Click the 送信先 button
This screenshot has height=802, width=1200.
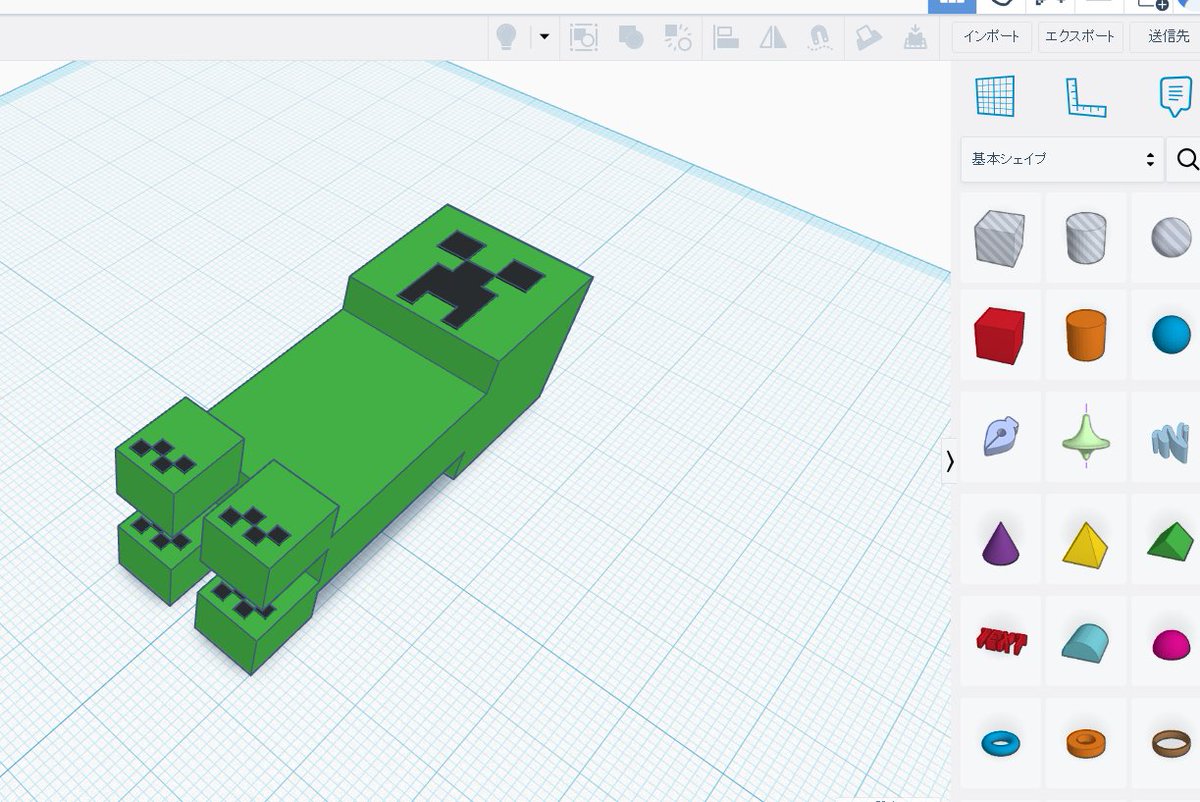pos(1166,37)
